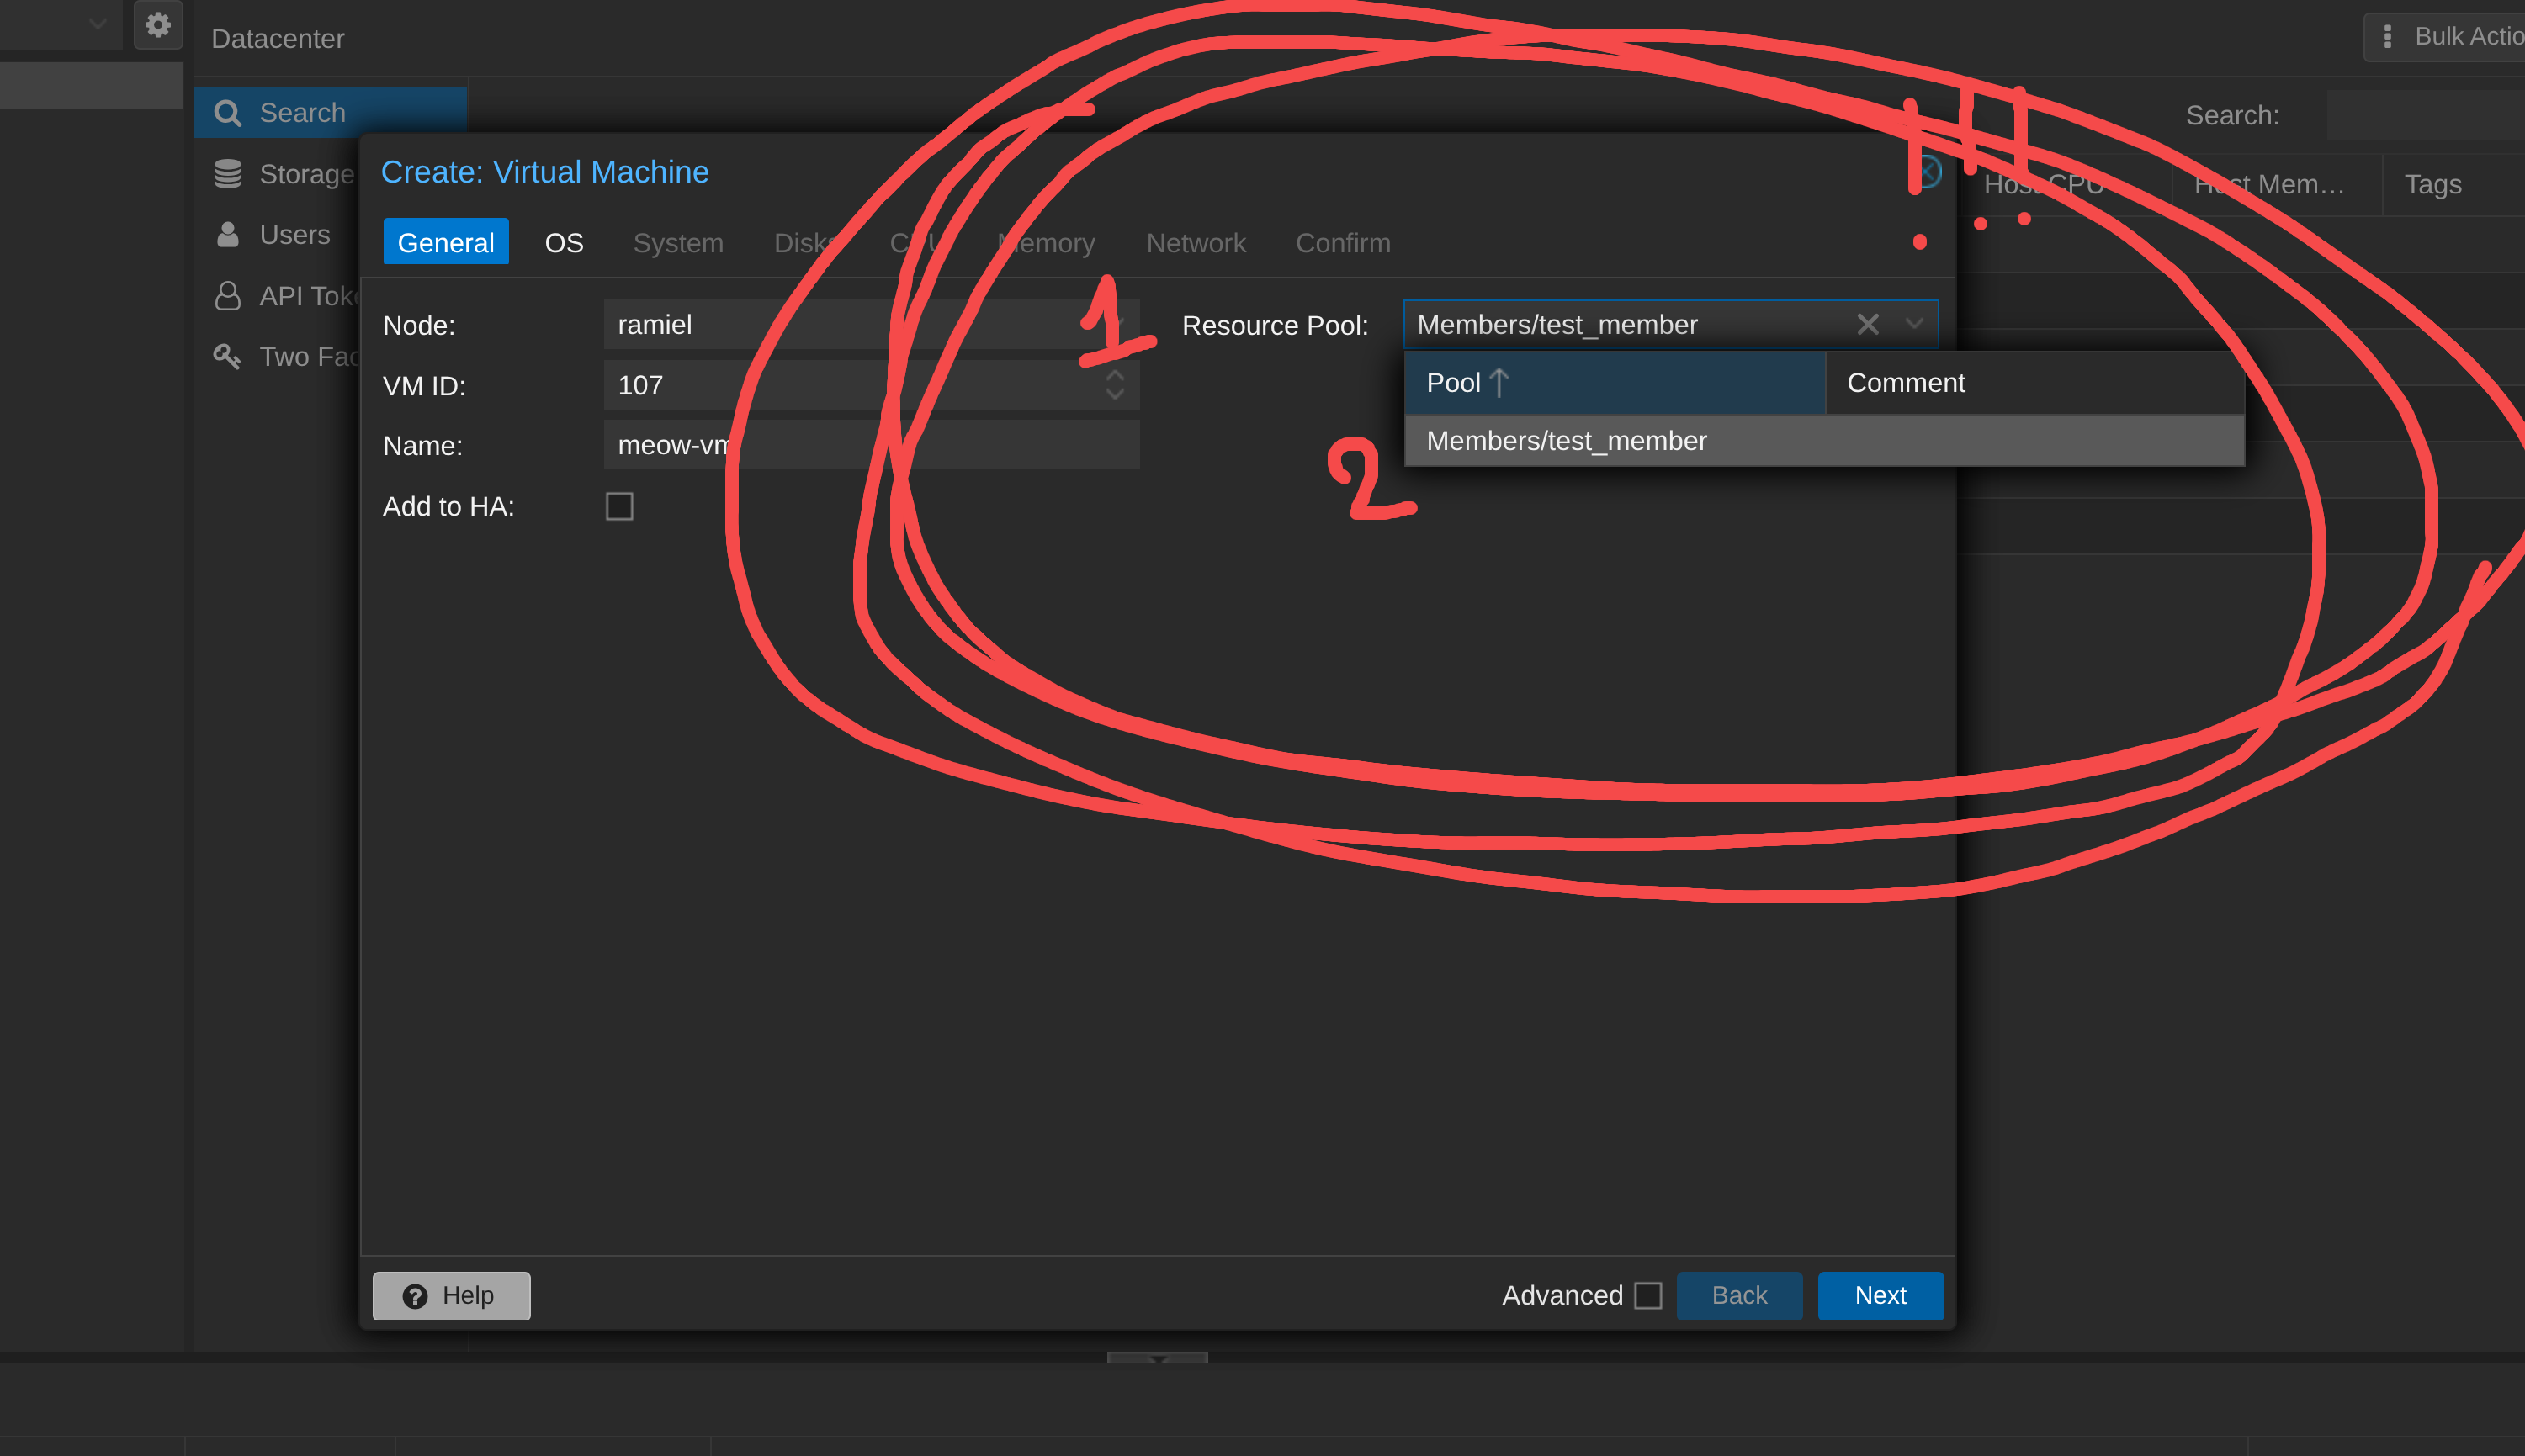Select Members/test_member in pool list

(1825, 441)
